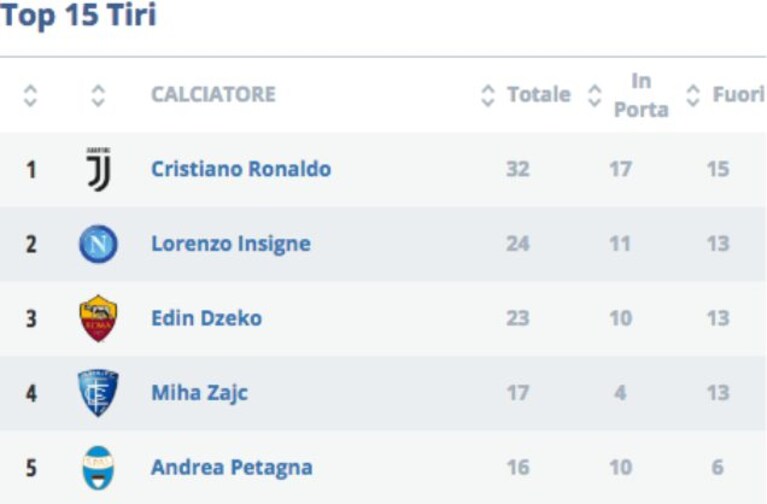Sort by team using second column arrows

point(98,95)
